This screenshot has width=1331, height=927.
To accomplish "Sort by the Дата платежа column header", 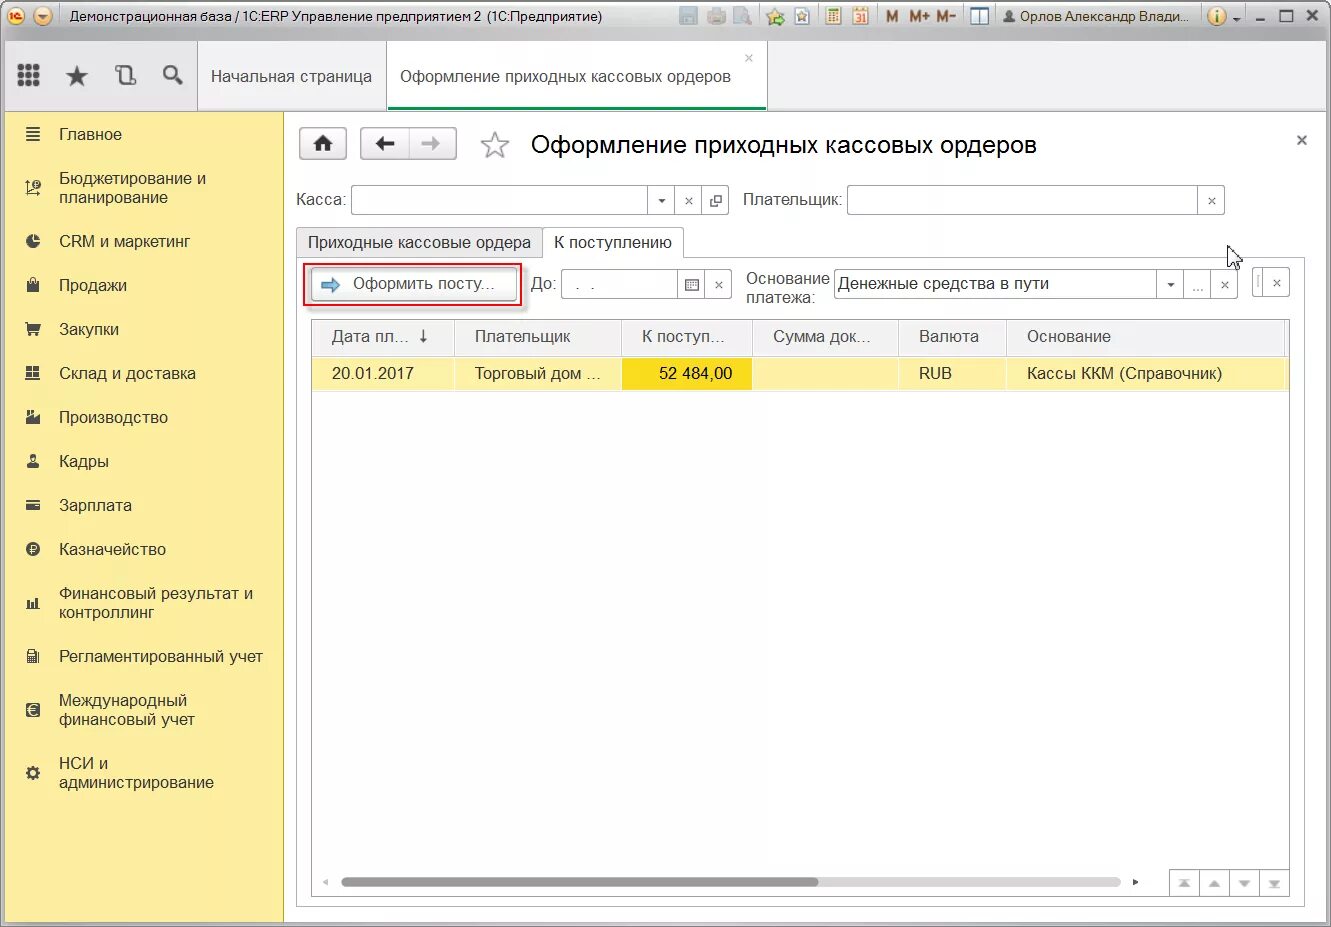I will coord(382,337).
